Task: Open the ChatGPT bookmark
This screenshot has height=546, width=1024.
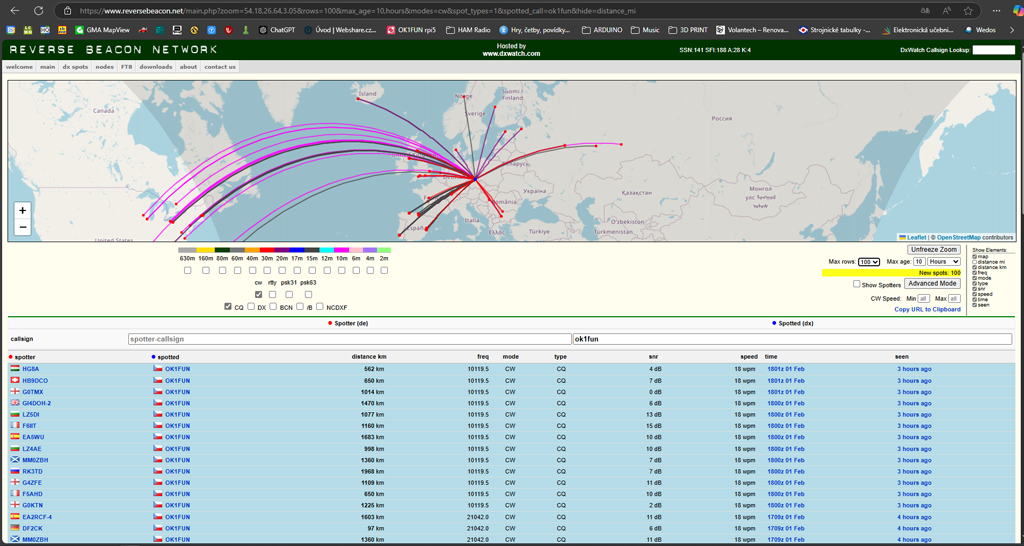Action: [x=279, y=29]
